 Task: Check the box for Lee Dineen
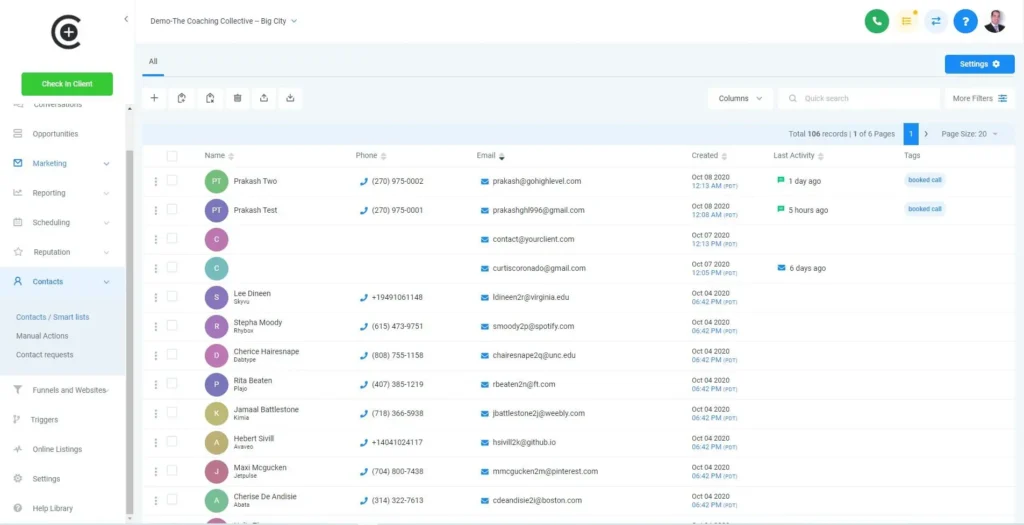(172, 297)
